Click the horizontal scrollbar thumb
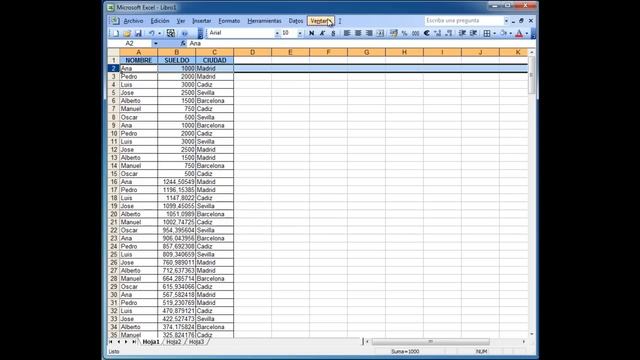 [430, 342]
